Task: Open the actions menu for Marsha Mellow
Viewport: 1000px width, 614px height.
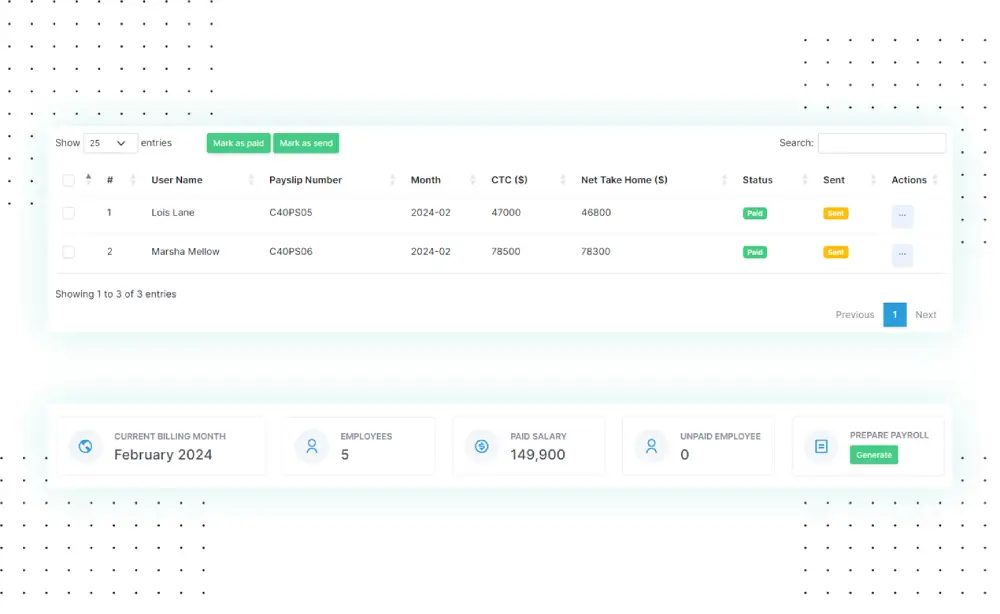Action: tap(902, 255)
